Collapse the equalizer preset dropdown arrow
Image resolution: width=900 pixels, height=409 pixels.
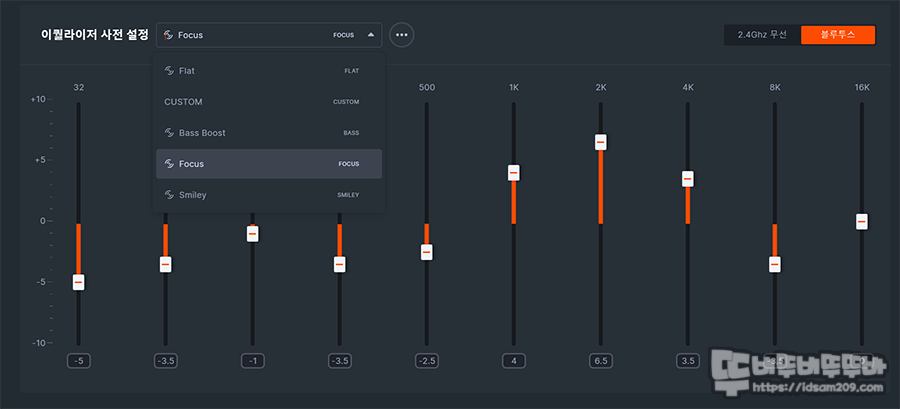coord(371,35)
